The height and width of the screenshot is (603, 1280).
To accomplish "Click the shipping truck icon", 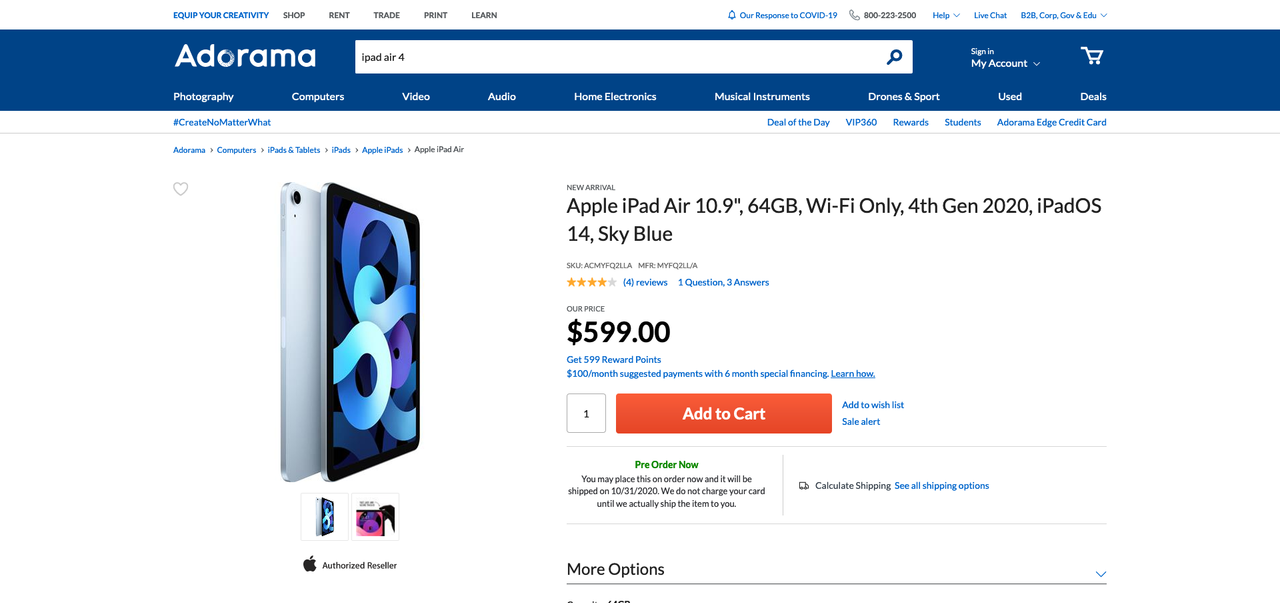I will [x=804, y=486].
